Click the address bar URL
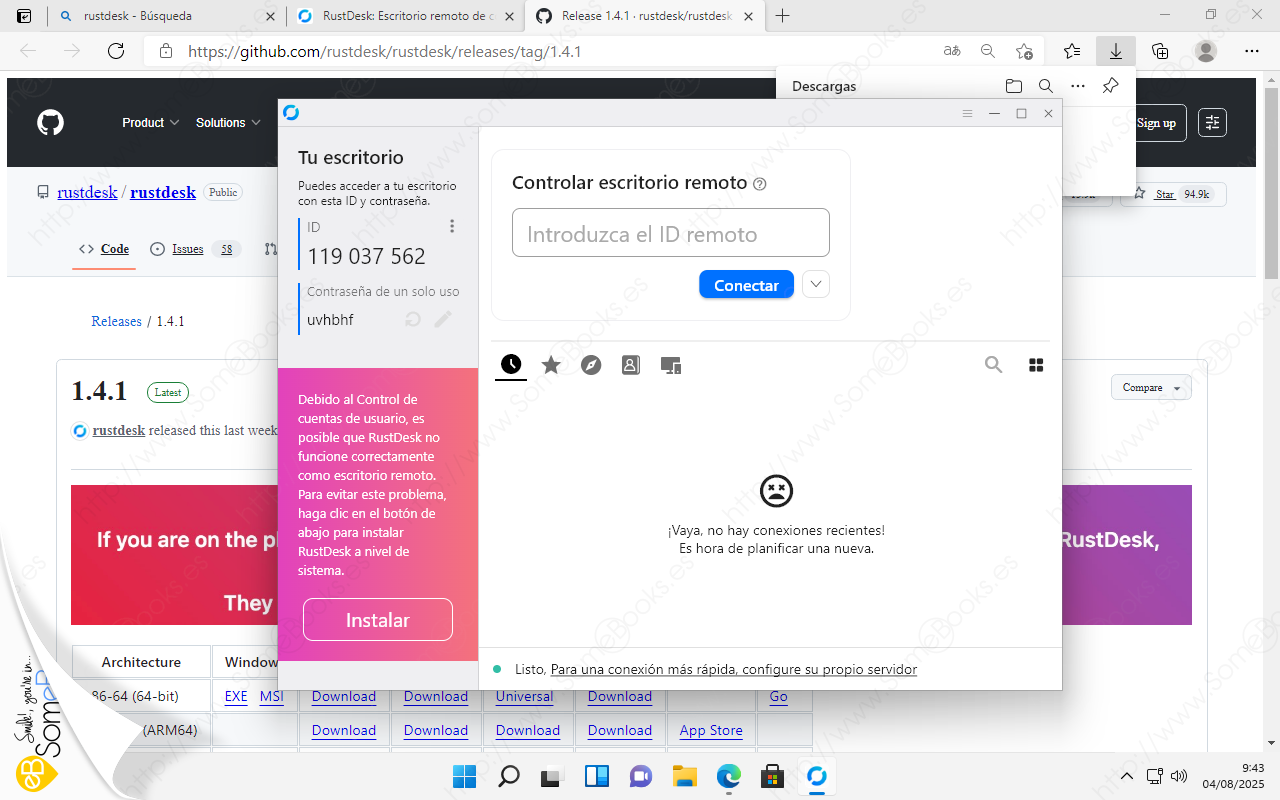1280x800 pixels. (385, 52)
